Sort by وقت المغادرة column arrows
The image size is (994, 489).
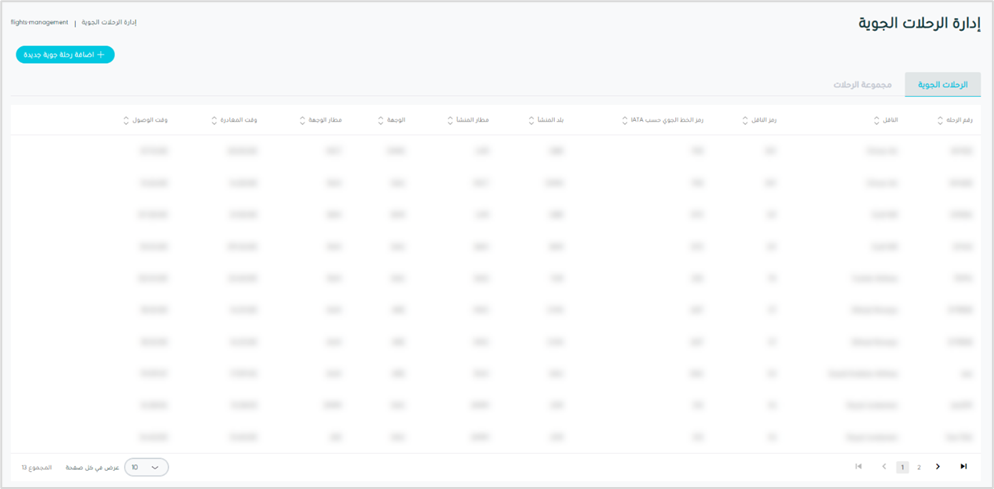coord(214,120)
